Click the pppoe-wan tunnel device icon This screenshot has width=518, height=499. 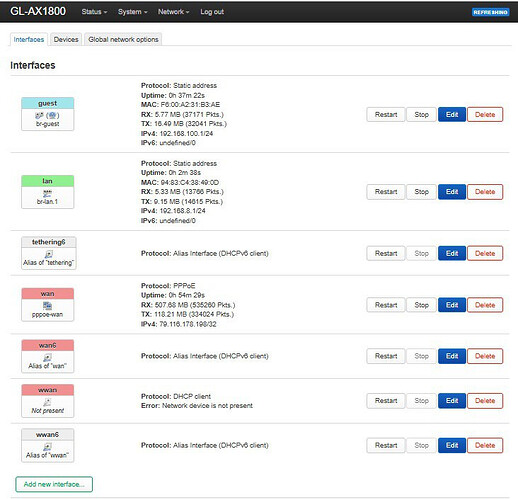[47, 306]
